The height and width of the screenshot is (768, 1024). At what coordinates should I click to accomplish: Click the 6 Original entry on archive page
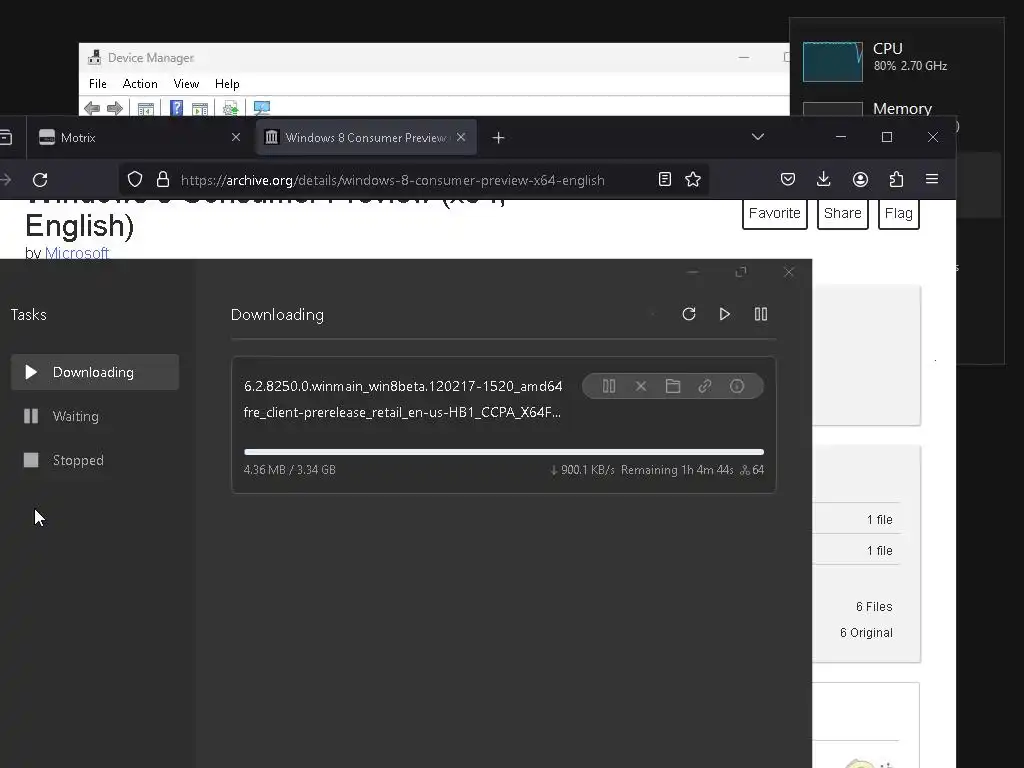[x=866, y=633]
